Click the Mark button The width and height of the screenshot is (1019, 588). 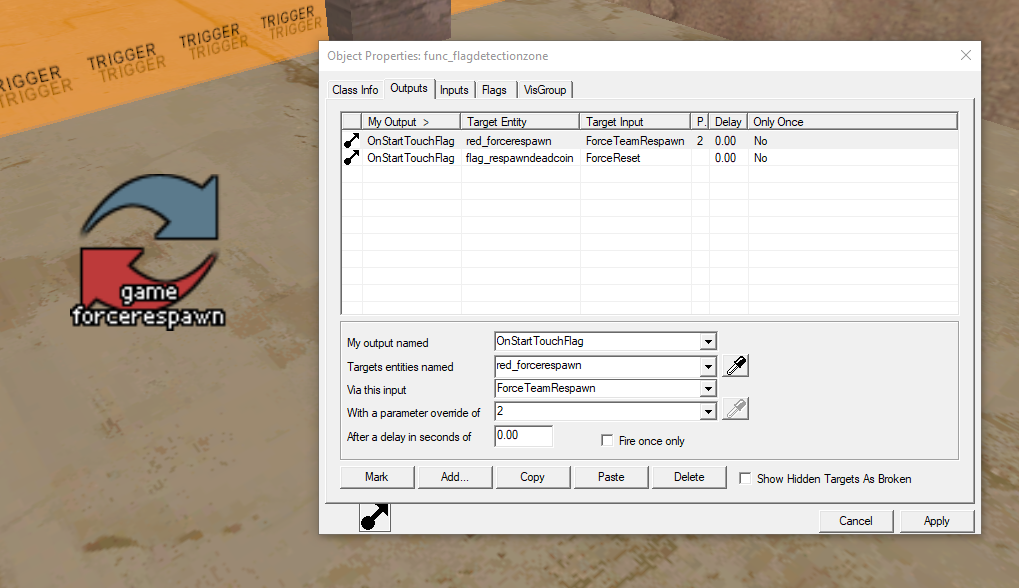(x=377, y=477)
